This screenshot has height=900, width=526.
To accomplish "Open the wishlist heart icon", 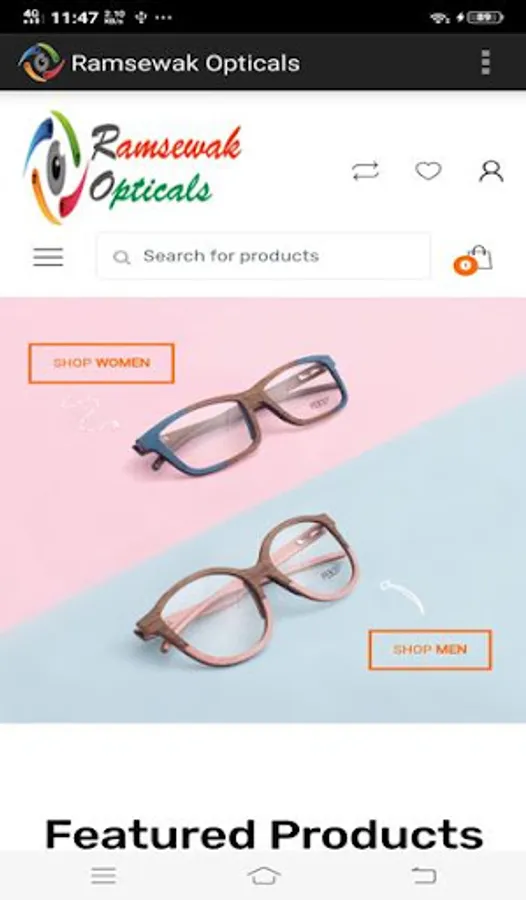I will [x=428, y=171].
